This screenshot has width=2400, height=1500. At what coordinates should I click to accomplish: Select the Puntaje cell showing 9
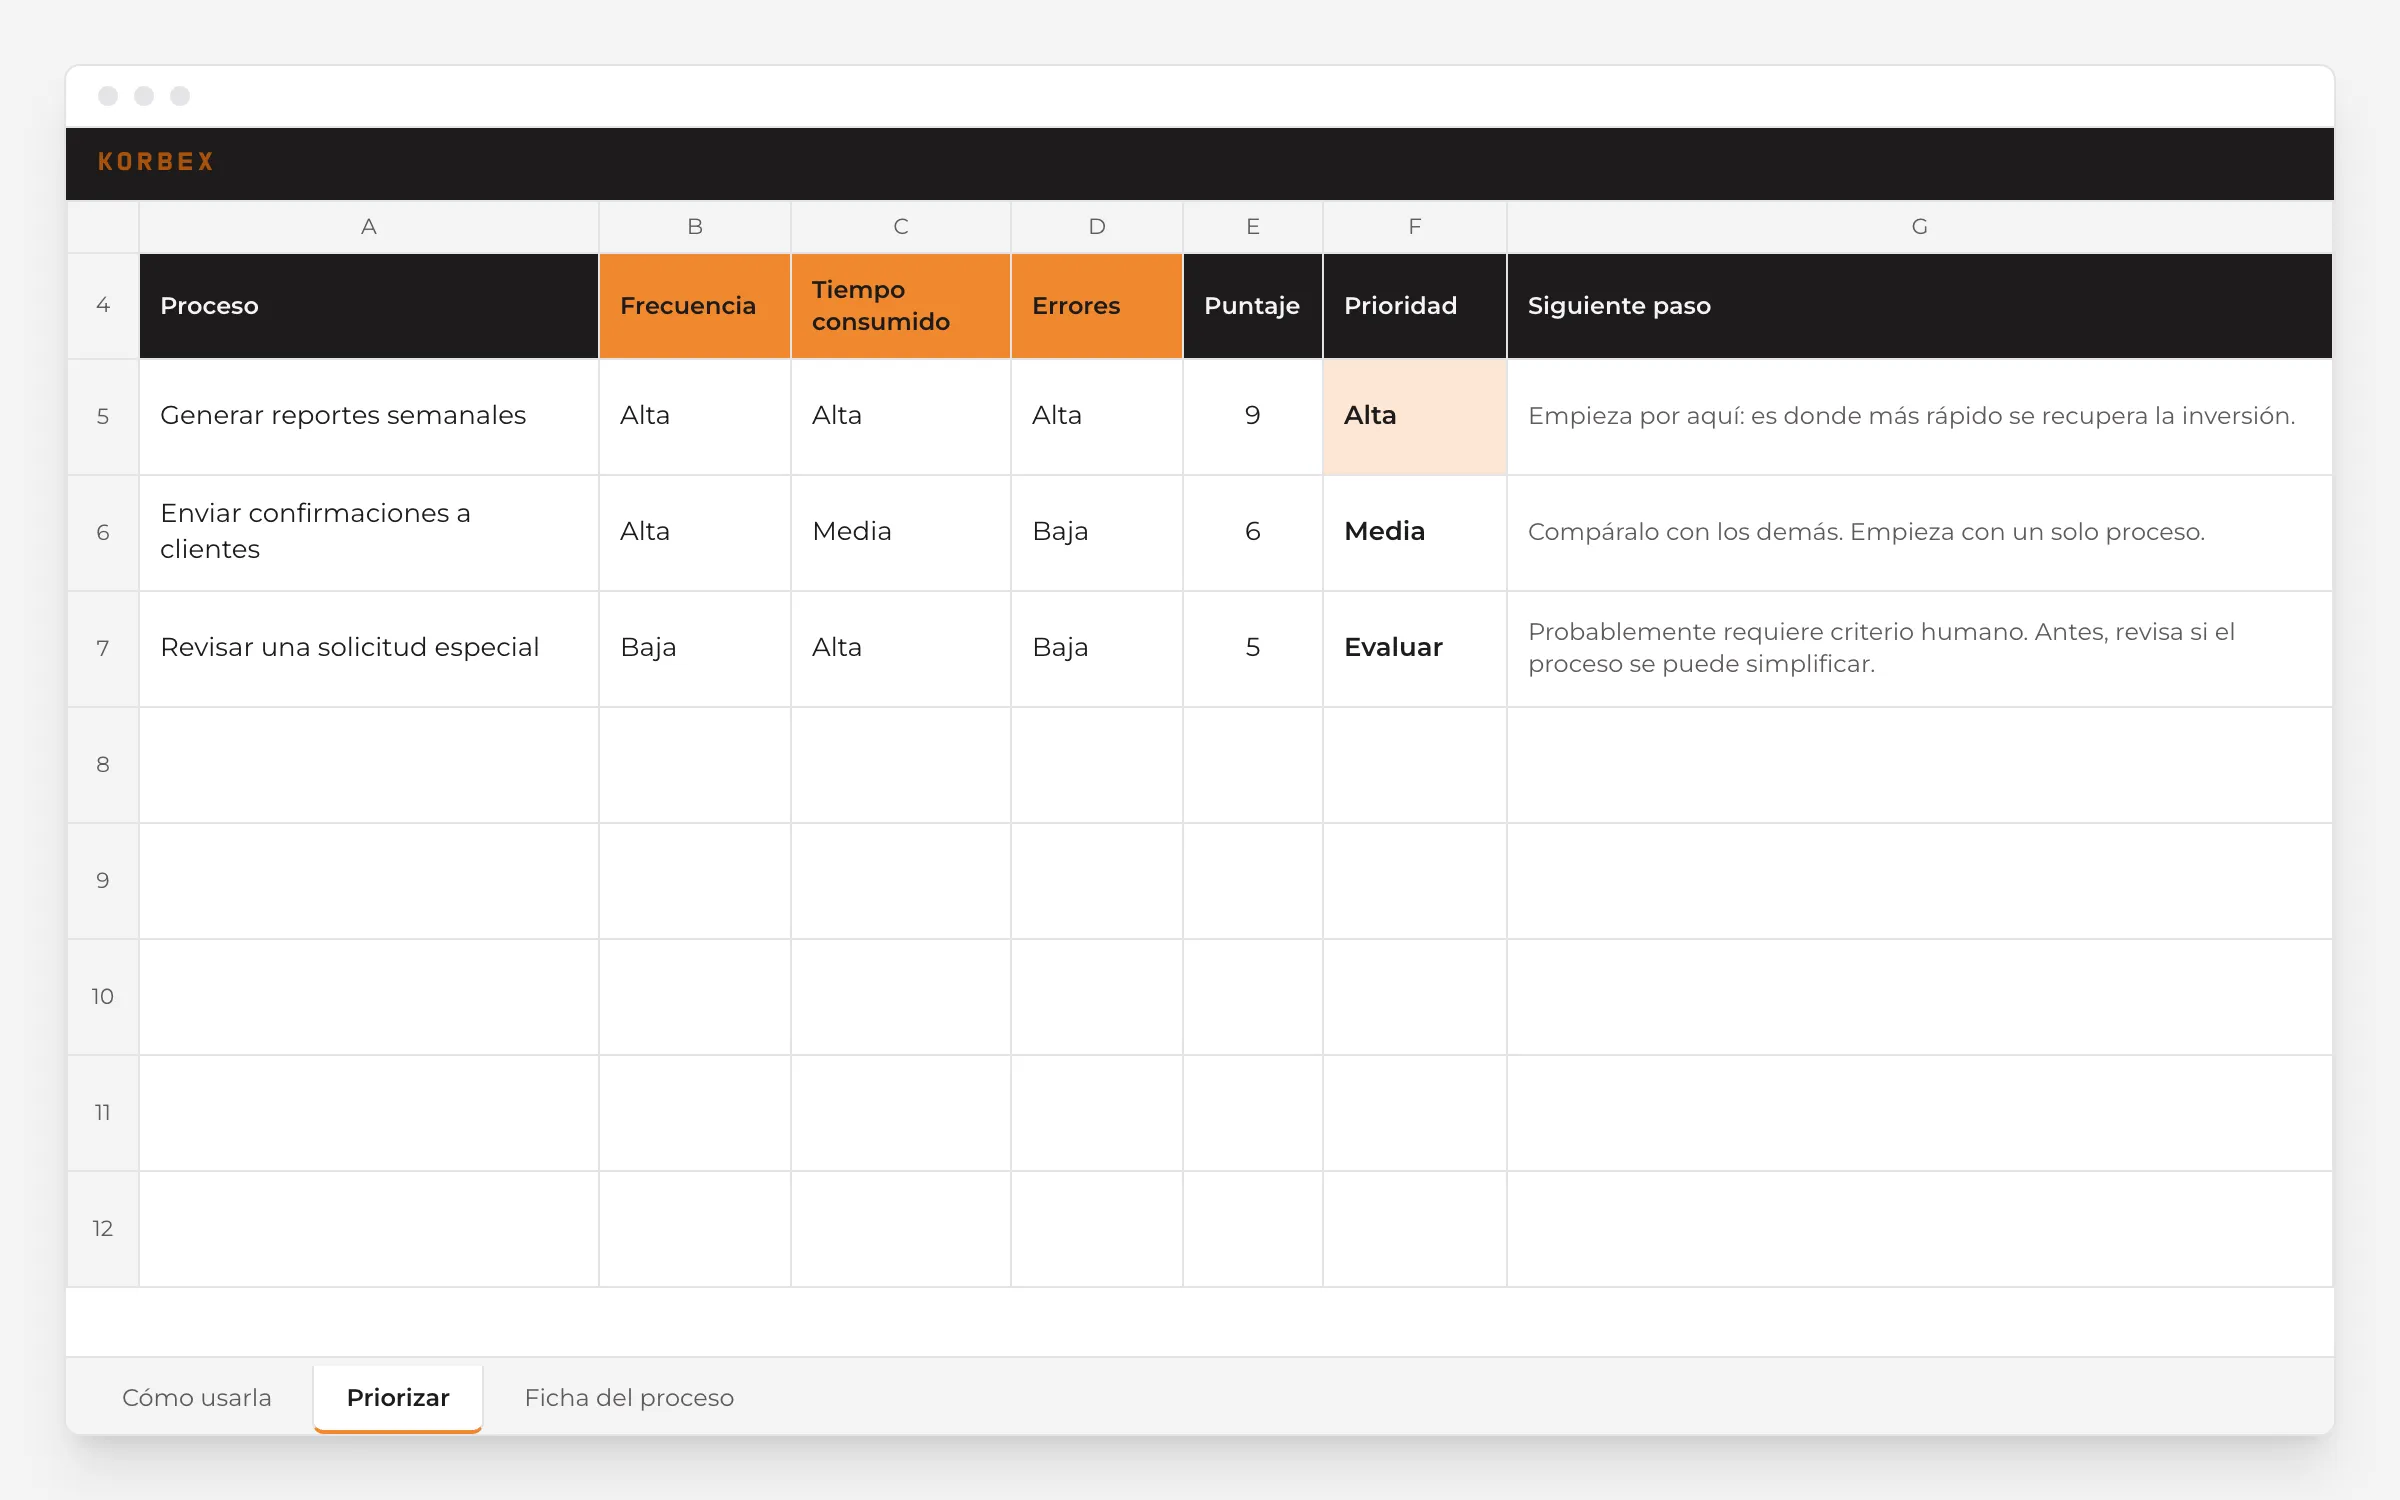point(1253,416)
